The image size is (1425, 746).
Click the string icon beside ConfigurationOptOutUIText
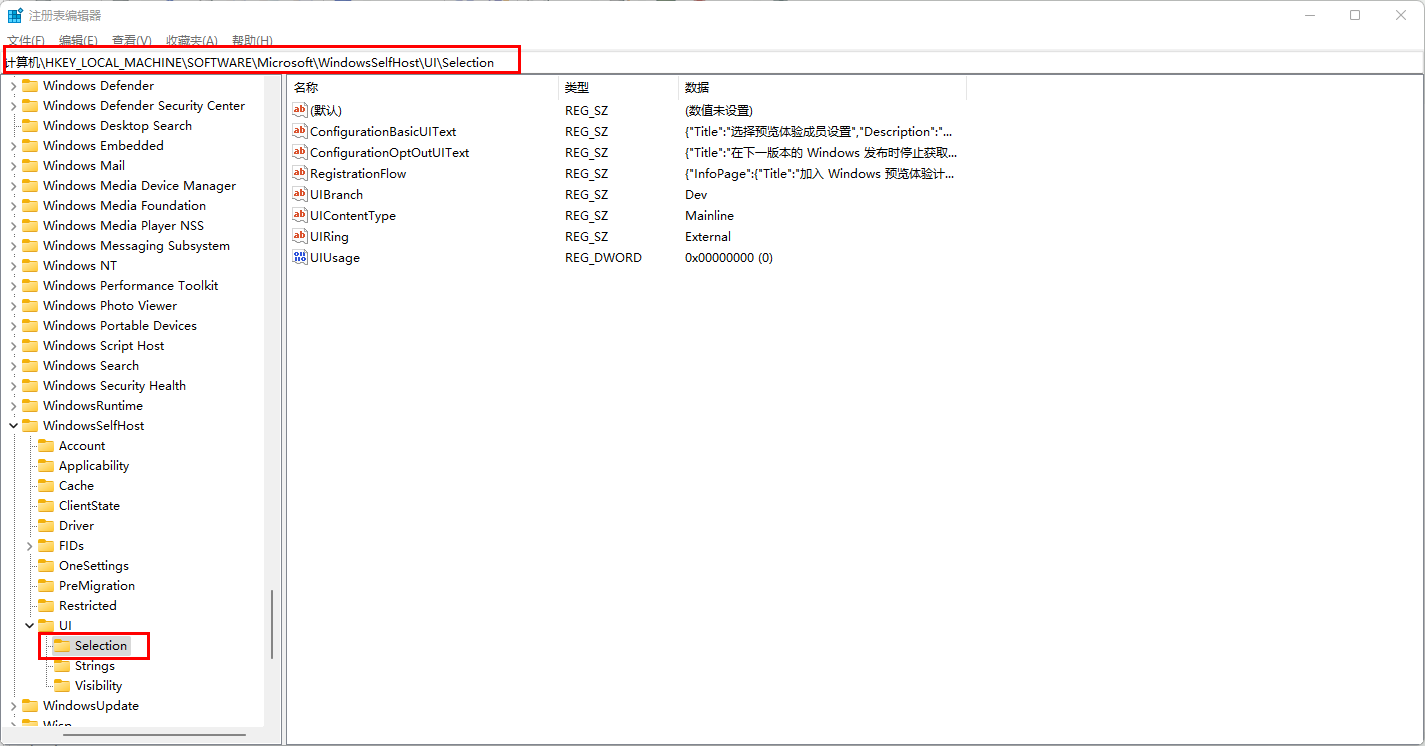(x=299, y=152)
